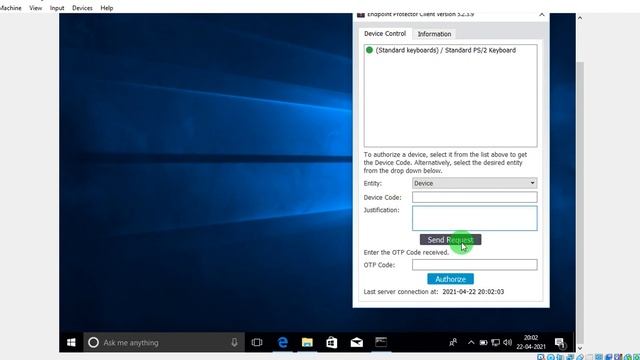The width and height of the screenshot is (640, 360).
Task: Click the People icon in the taskbar
Action: (x=453, y=342)
